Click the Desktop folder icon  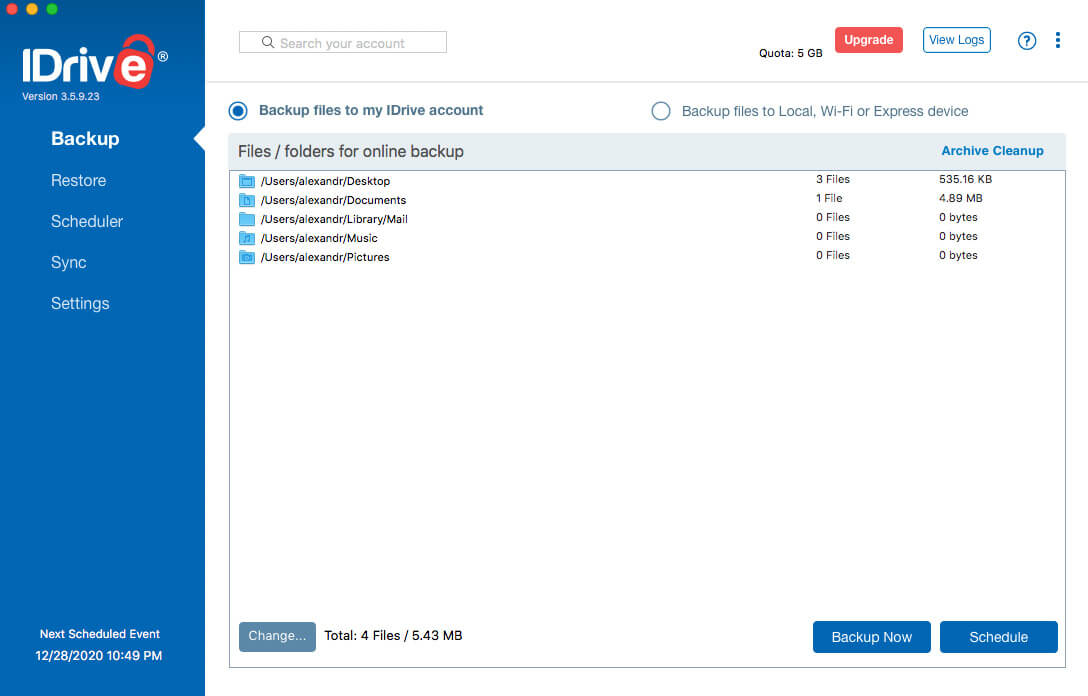[247, 181]
